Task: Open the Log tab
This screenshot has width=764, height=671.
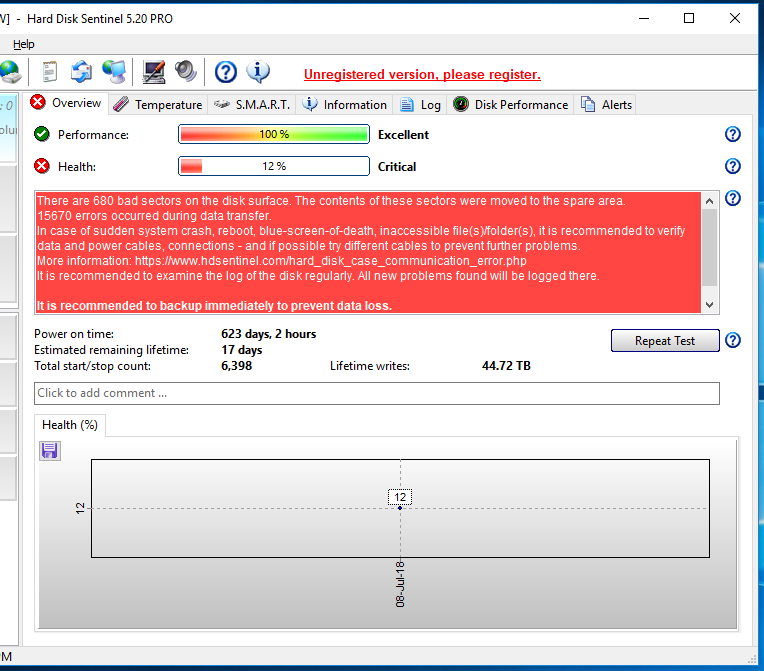Action: click(x=420, y=105)
